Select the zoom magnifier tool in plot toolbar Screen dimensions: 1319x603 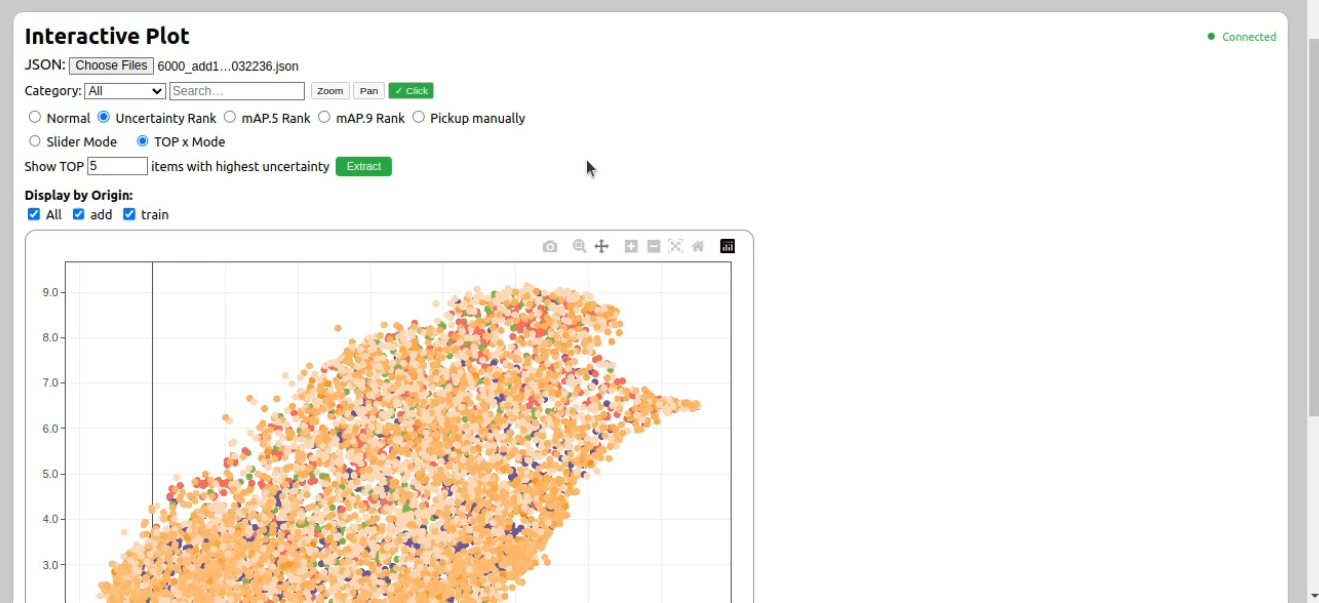pyautogui.click(x=579, y=246)
